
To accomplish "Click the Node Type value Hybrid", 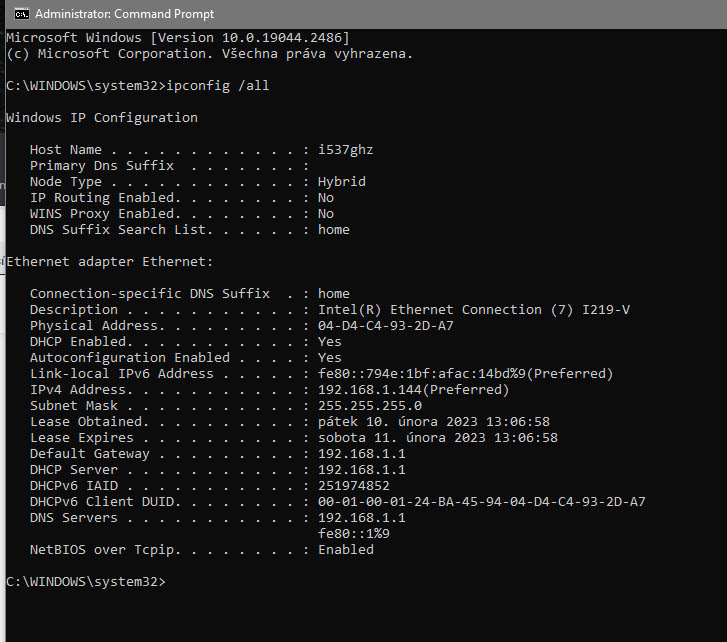I will 341,182.
